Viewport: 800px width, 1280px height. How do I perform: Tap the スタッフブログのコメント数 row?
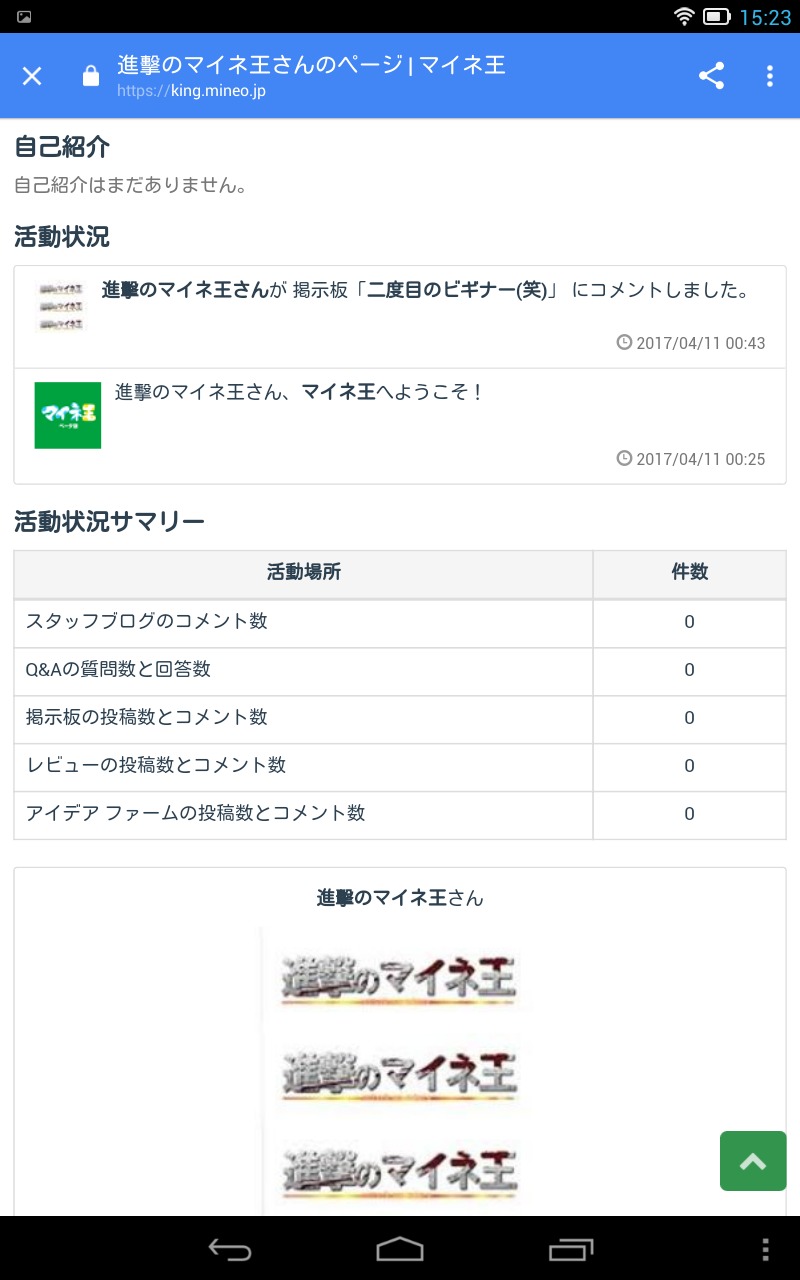(147, 622)
